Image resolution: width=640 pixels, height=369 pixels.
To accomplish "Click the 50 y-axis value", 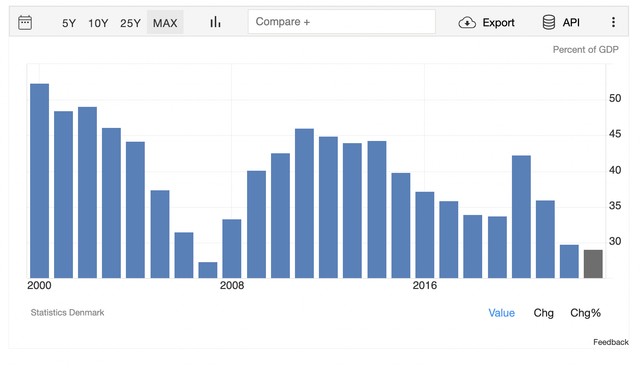I will pyautogui.click(x=615, y=98).
